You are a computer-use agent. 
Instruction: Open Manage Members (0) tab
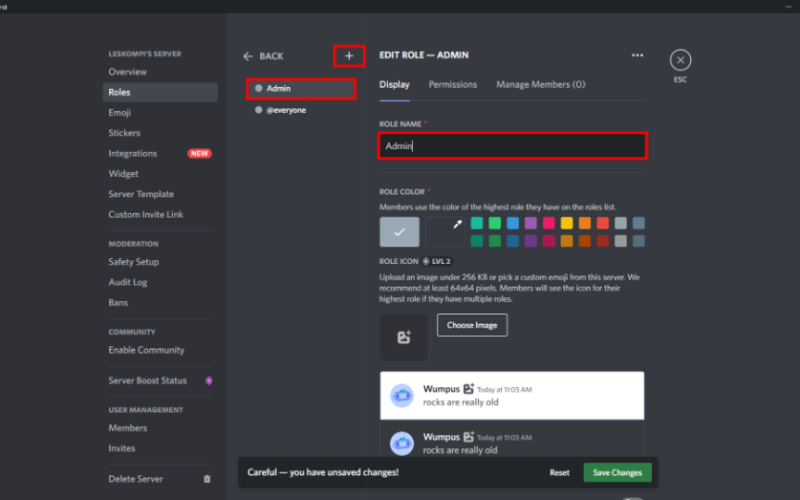[x=541, y=85]
